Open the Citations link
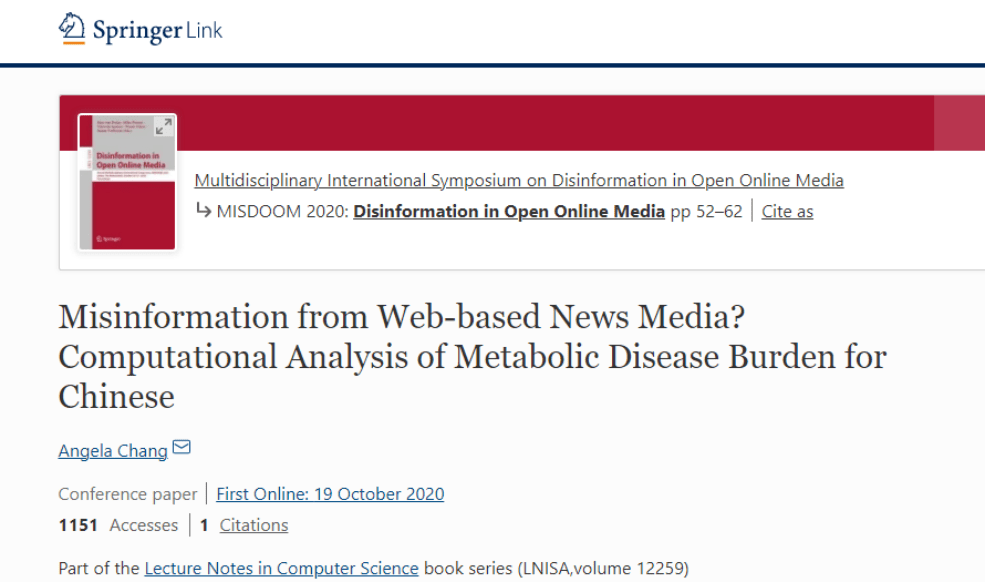Screen dimensions: 986x582 point(253,525)
